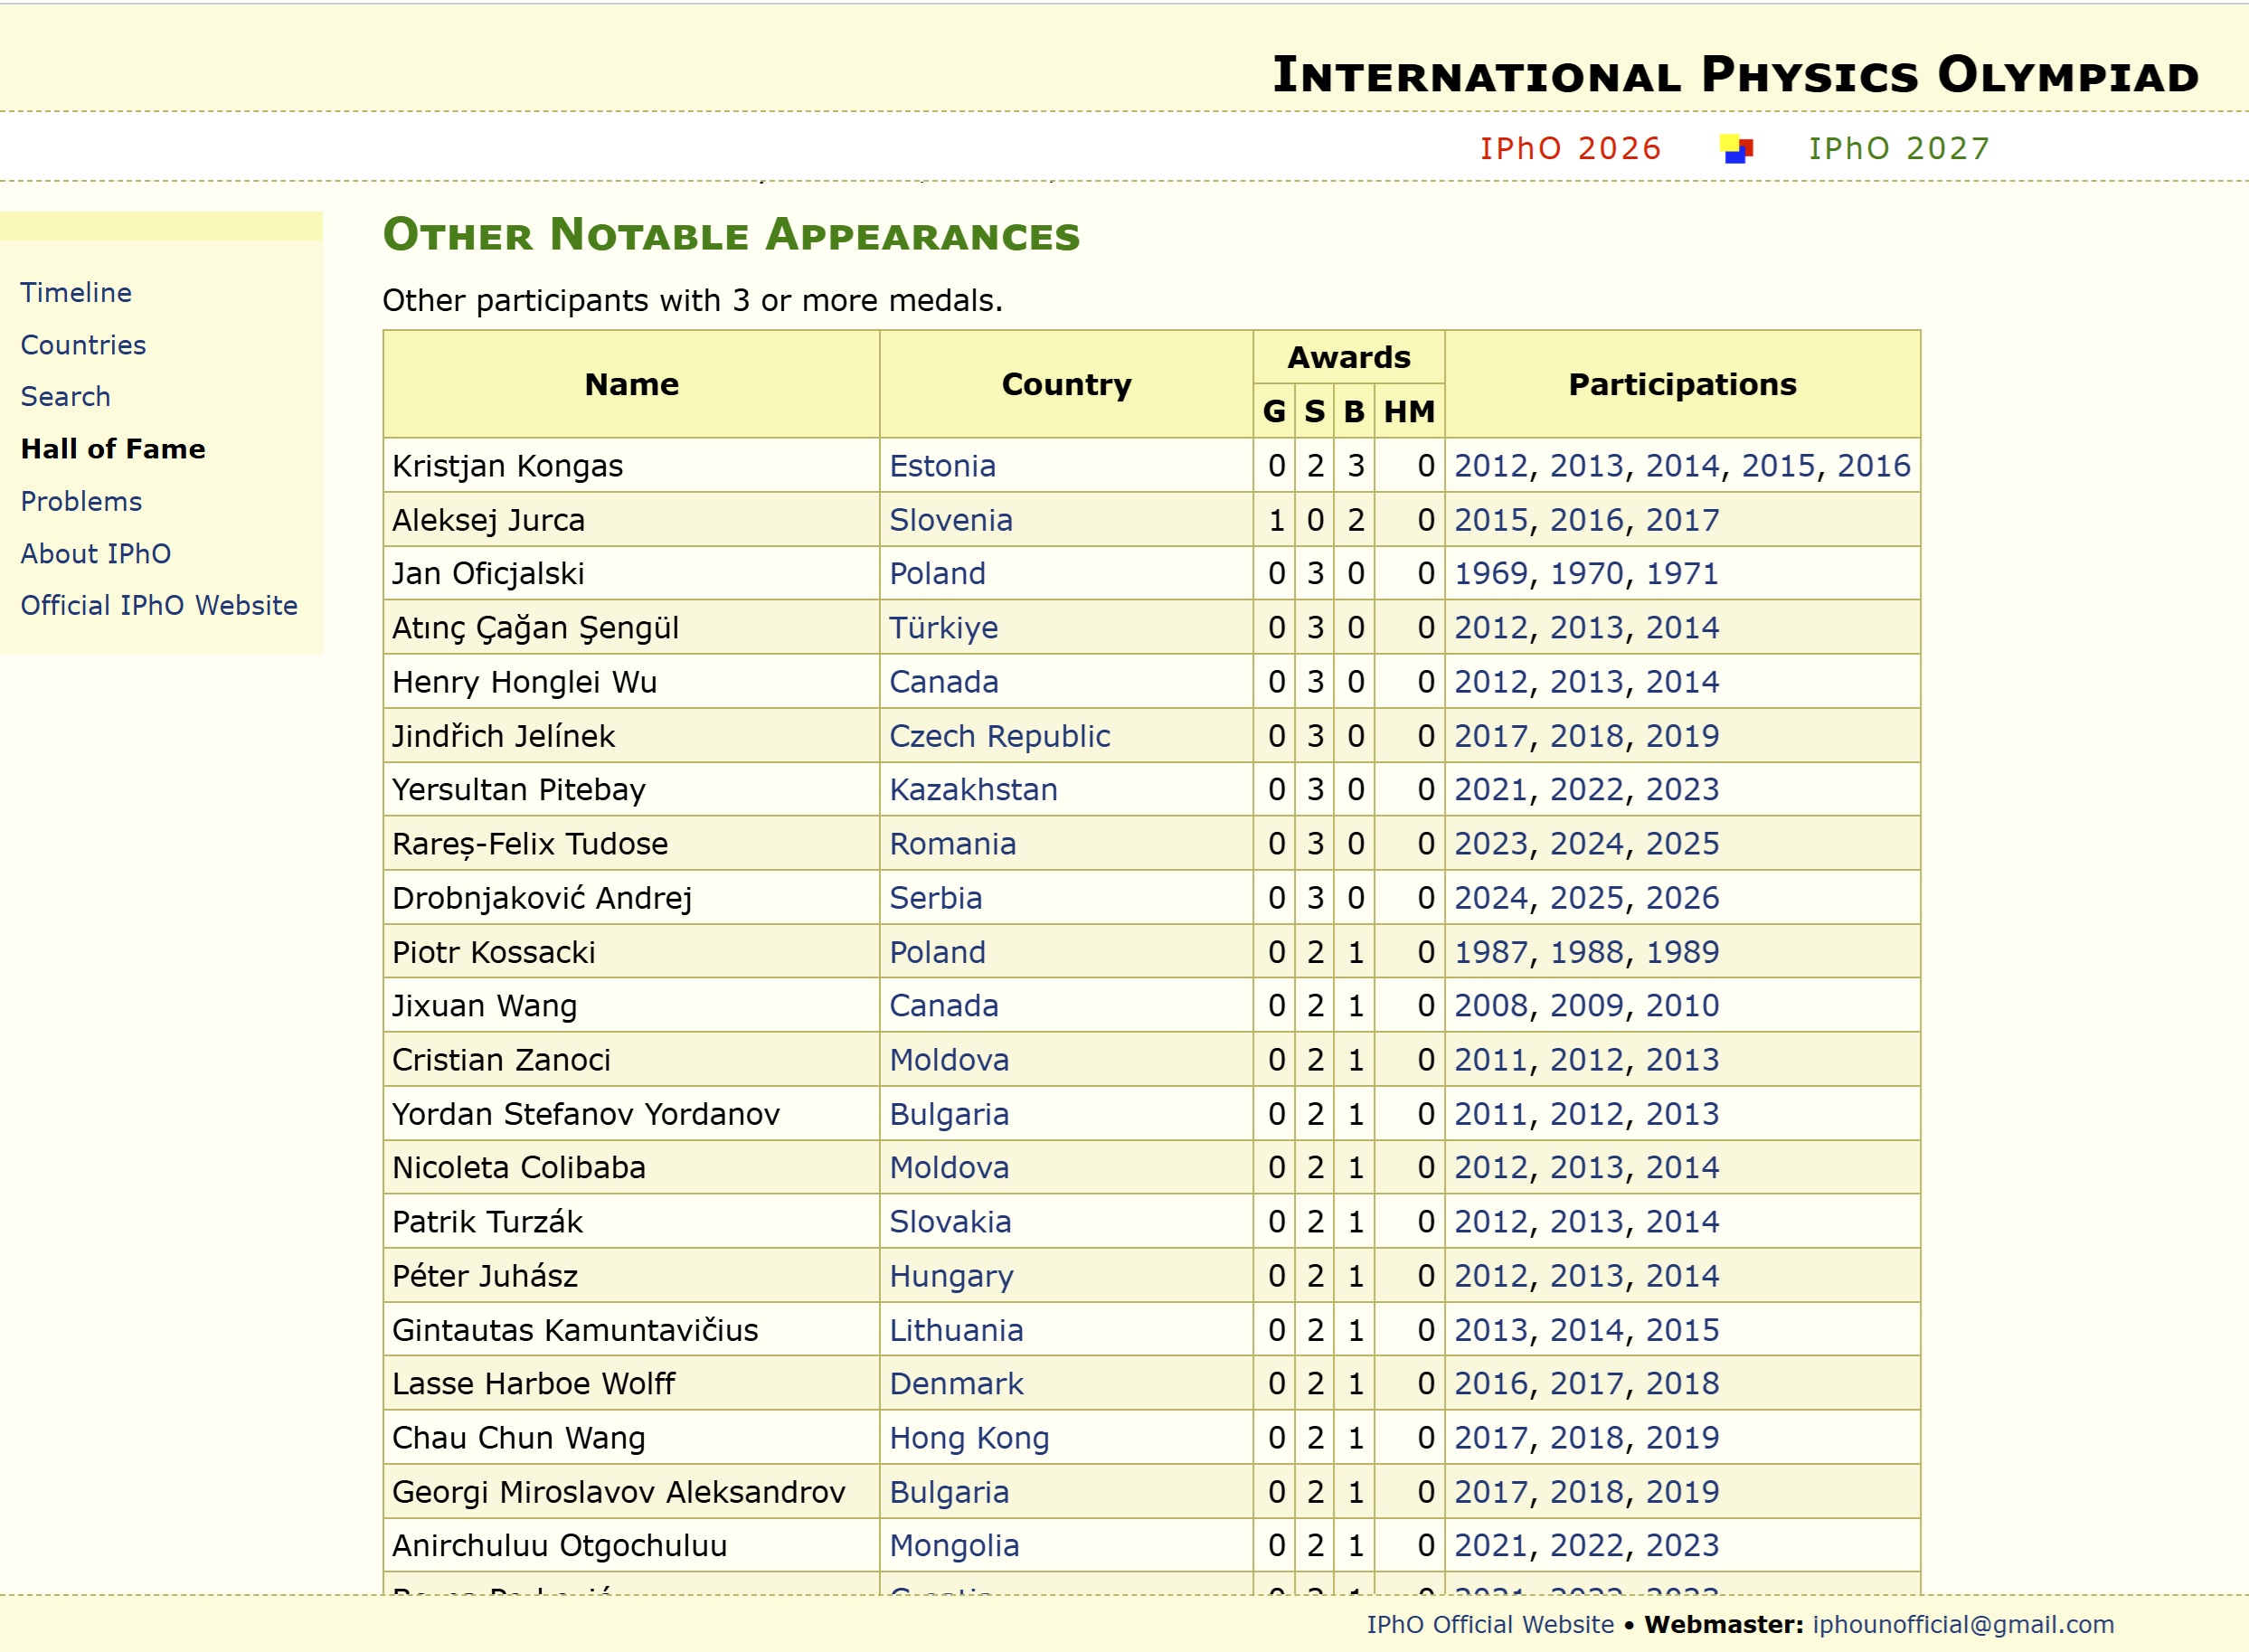Open Romania country link
Screen dimensions: 2249x1652
tap(953, 844)
